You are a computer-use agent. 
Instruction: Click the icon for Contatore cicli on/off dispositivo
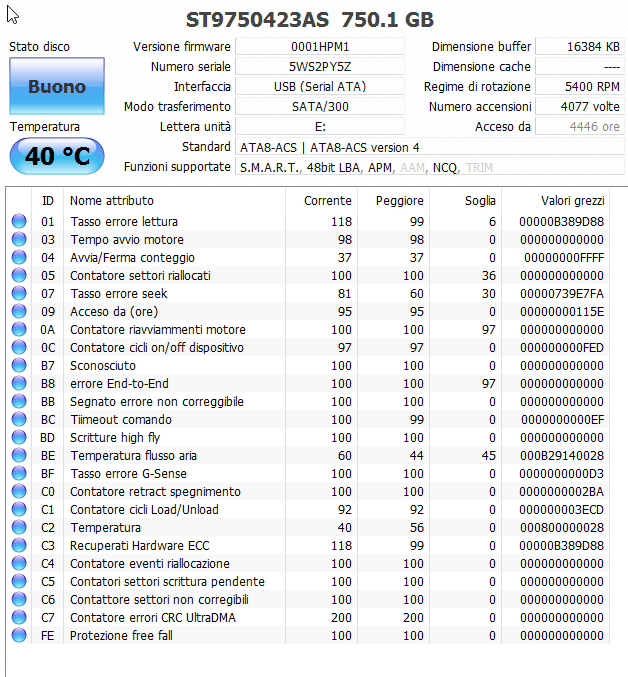click(x=19, y=348)
